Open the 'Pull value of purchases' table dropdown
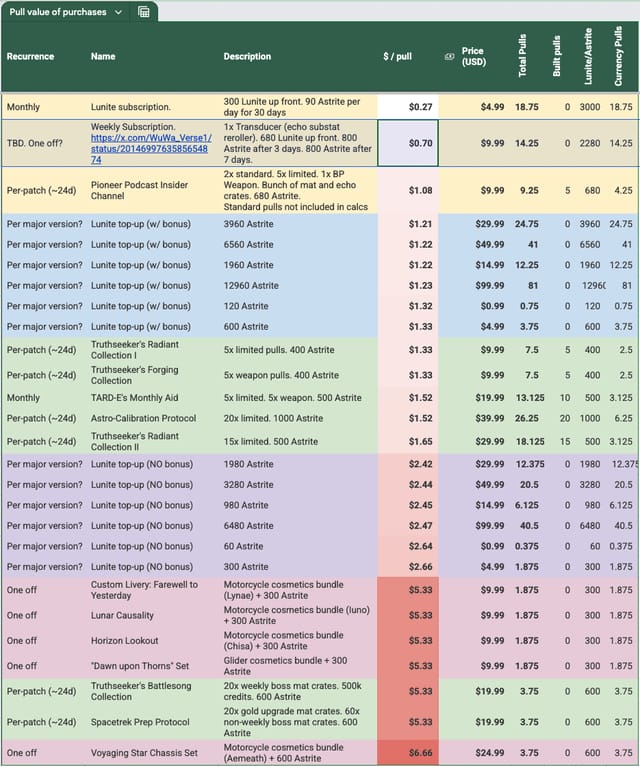 click(x=118, y=12)
